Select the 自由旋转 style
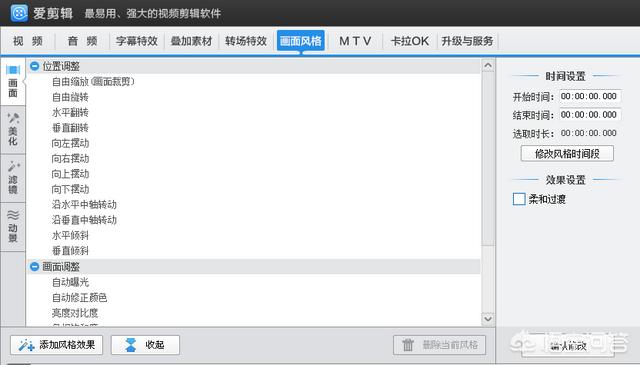The width and height of the screenshot is (640, 365). coord(70,97)
